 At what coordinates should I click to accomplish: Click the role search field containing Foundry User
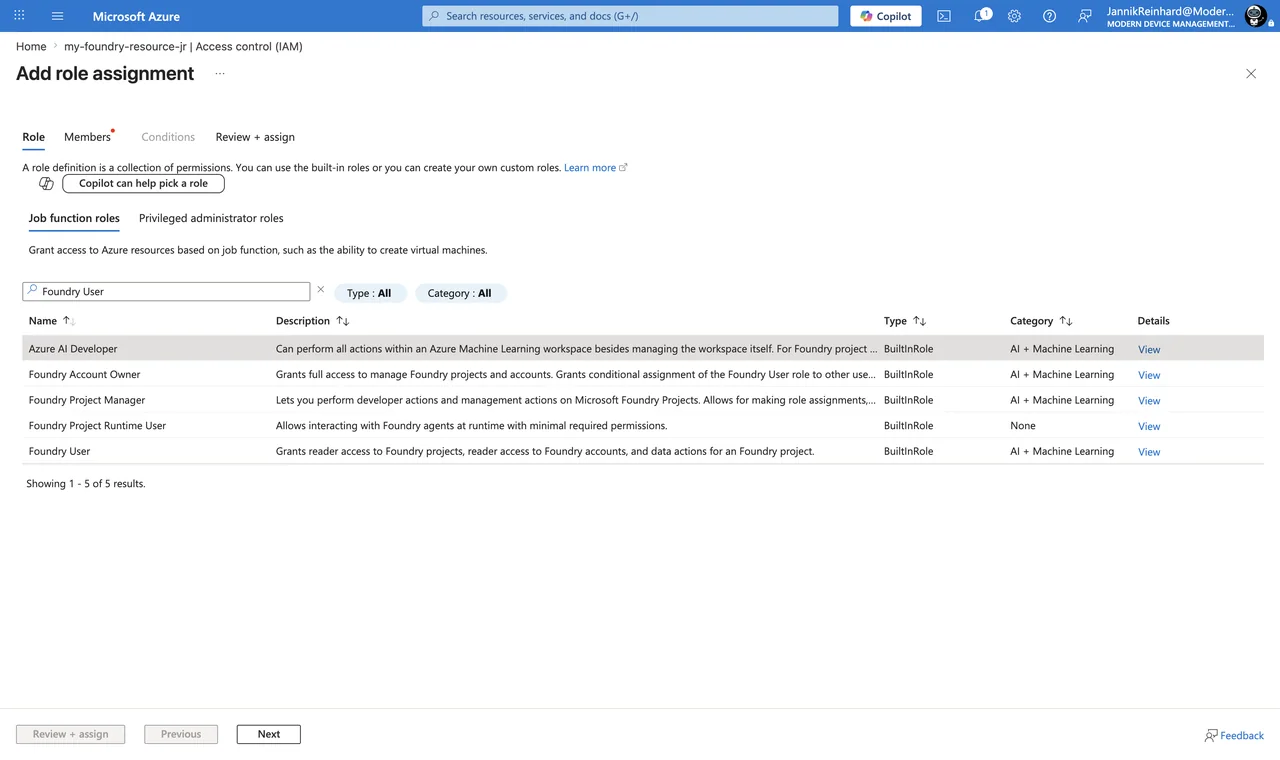166,291
